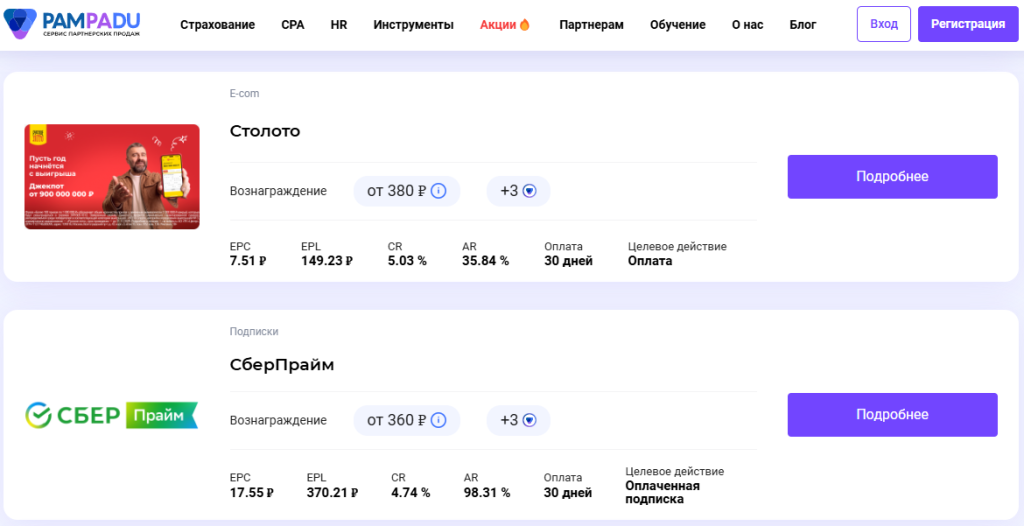Select the AR value 98.31 %

487,493
